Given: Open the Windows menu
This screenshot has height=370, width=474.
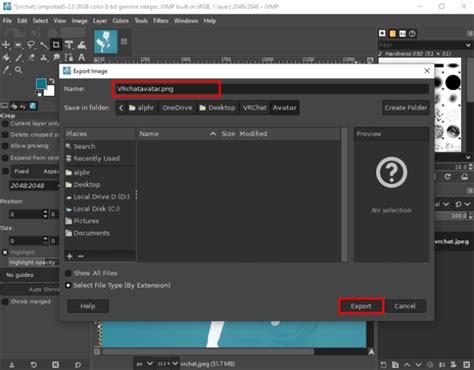Looking at the screenshot, I should [x=186, y=21].
